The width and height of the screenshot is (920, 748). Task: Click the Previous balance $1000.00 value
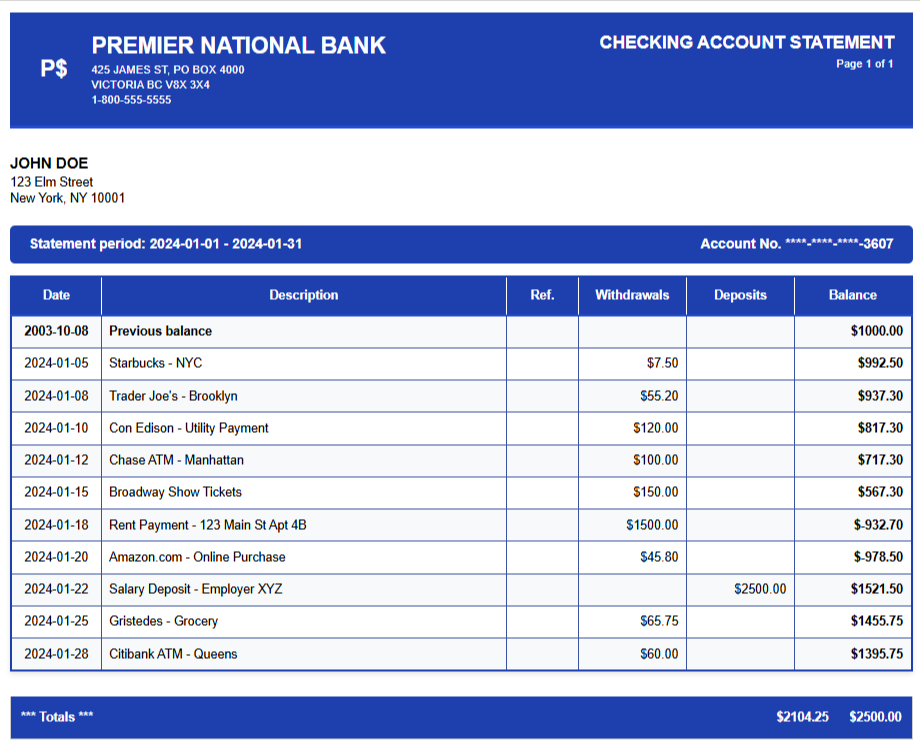(875, 331)
